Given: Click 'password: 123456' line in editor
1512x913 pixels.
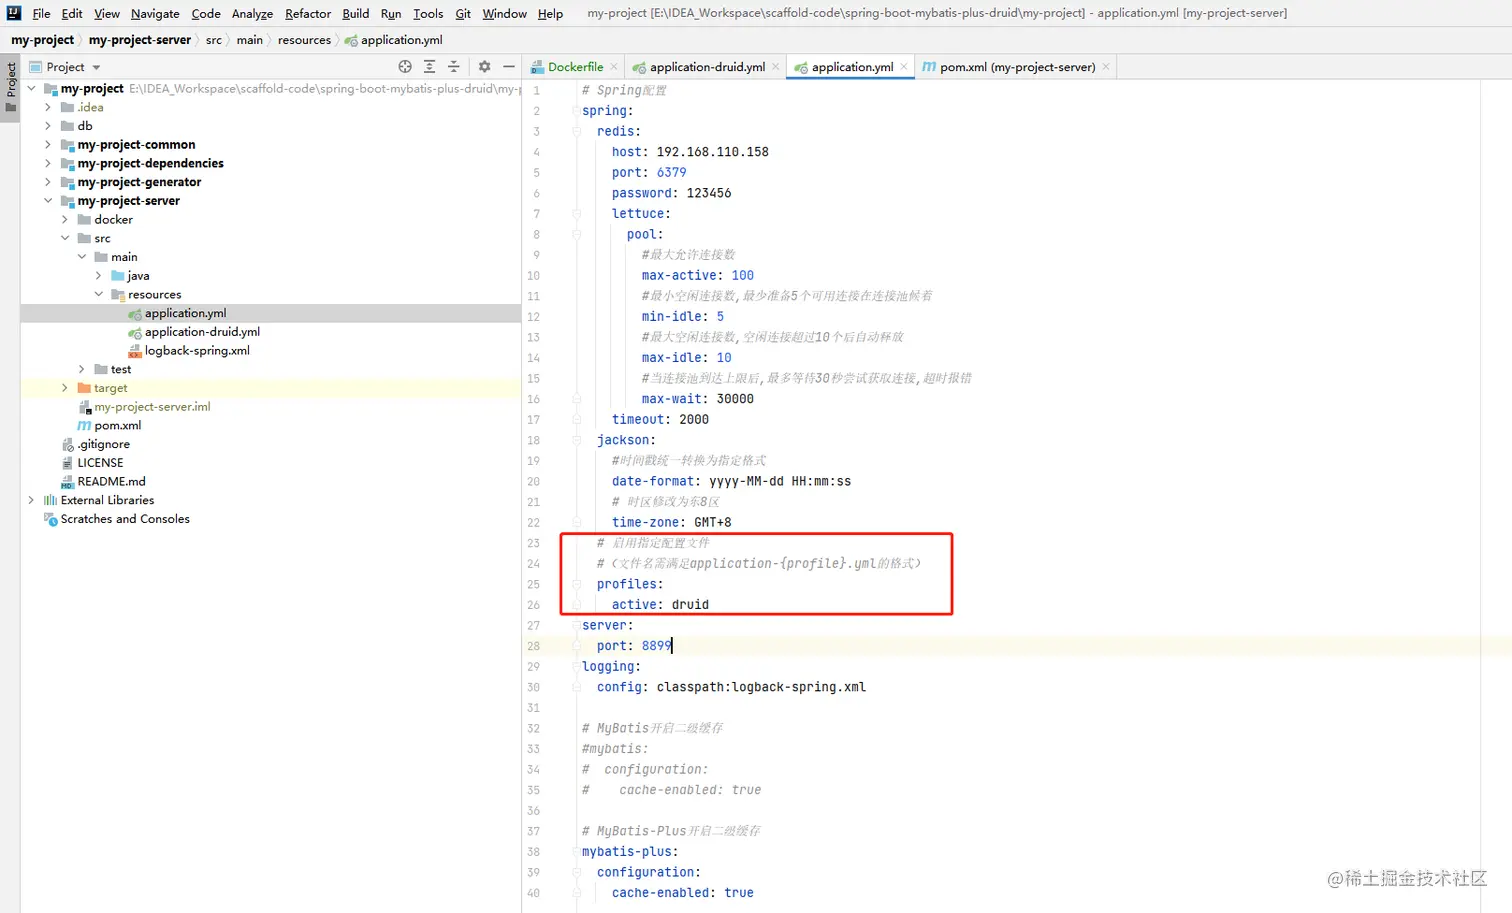Looking at the screenshot, I should click(x=671, y=193).
